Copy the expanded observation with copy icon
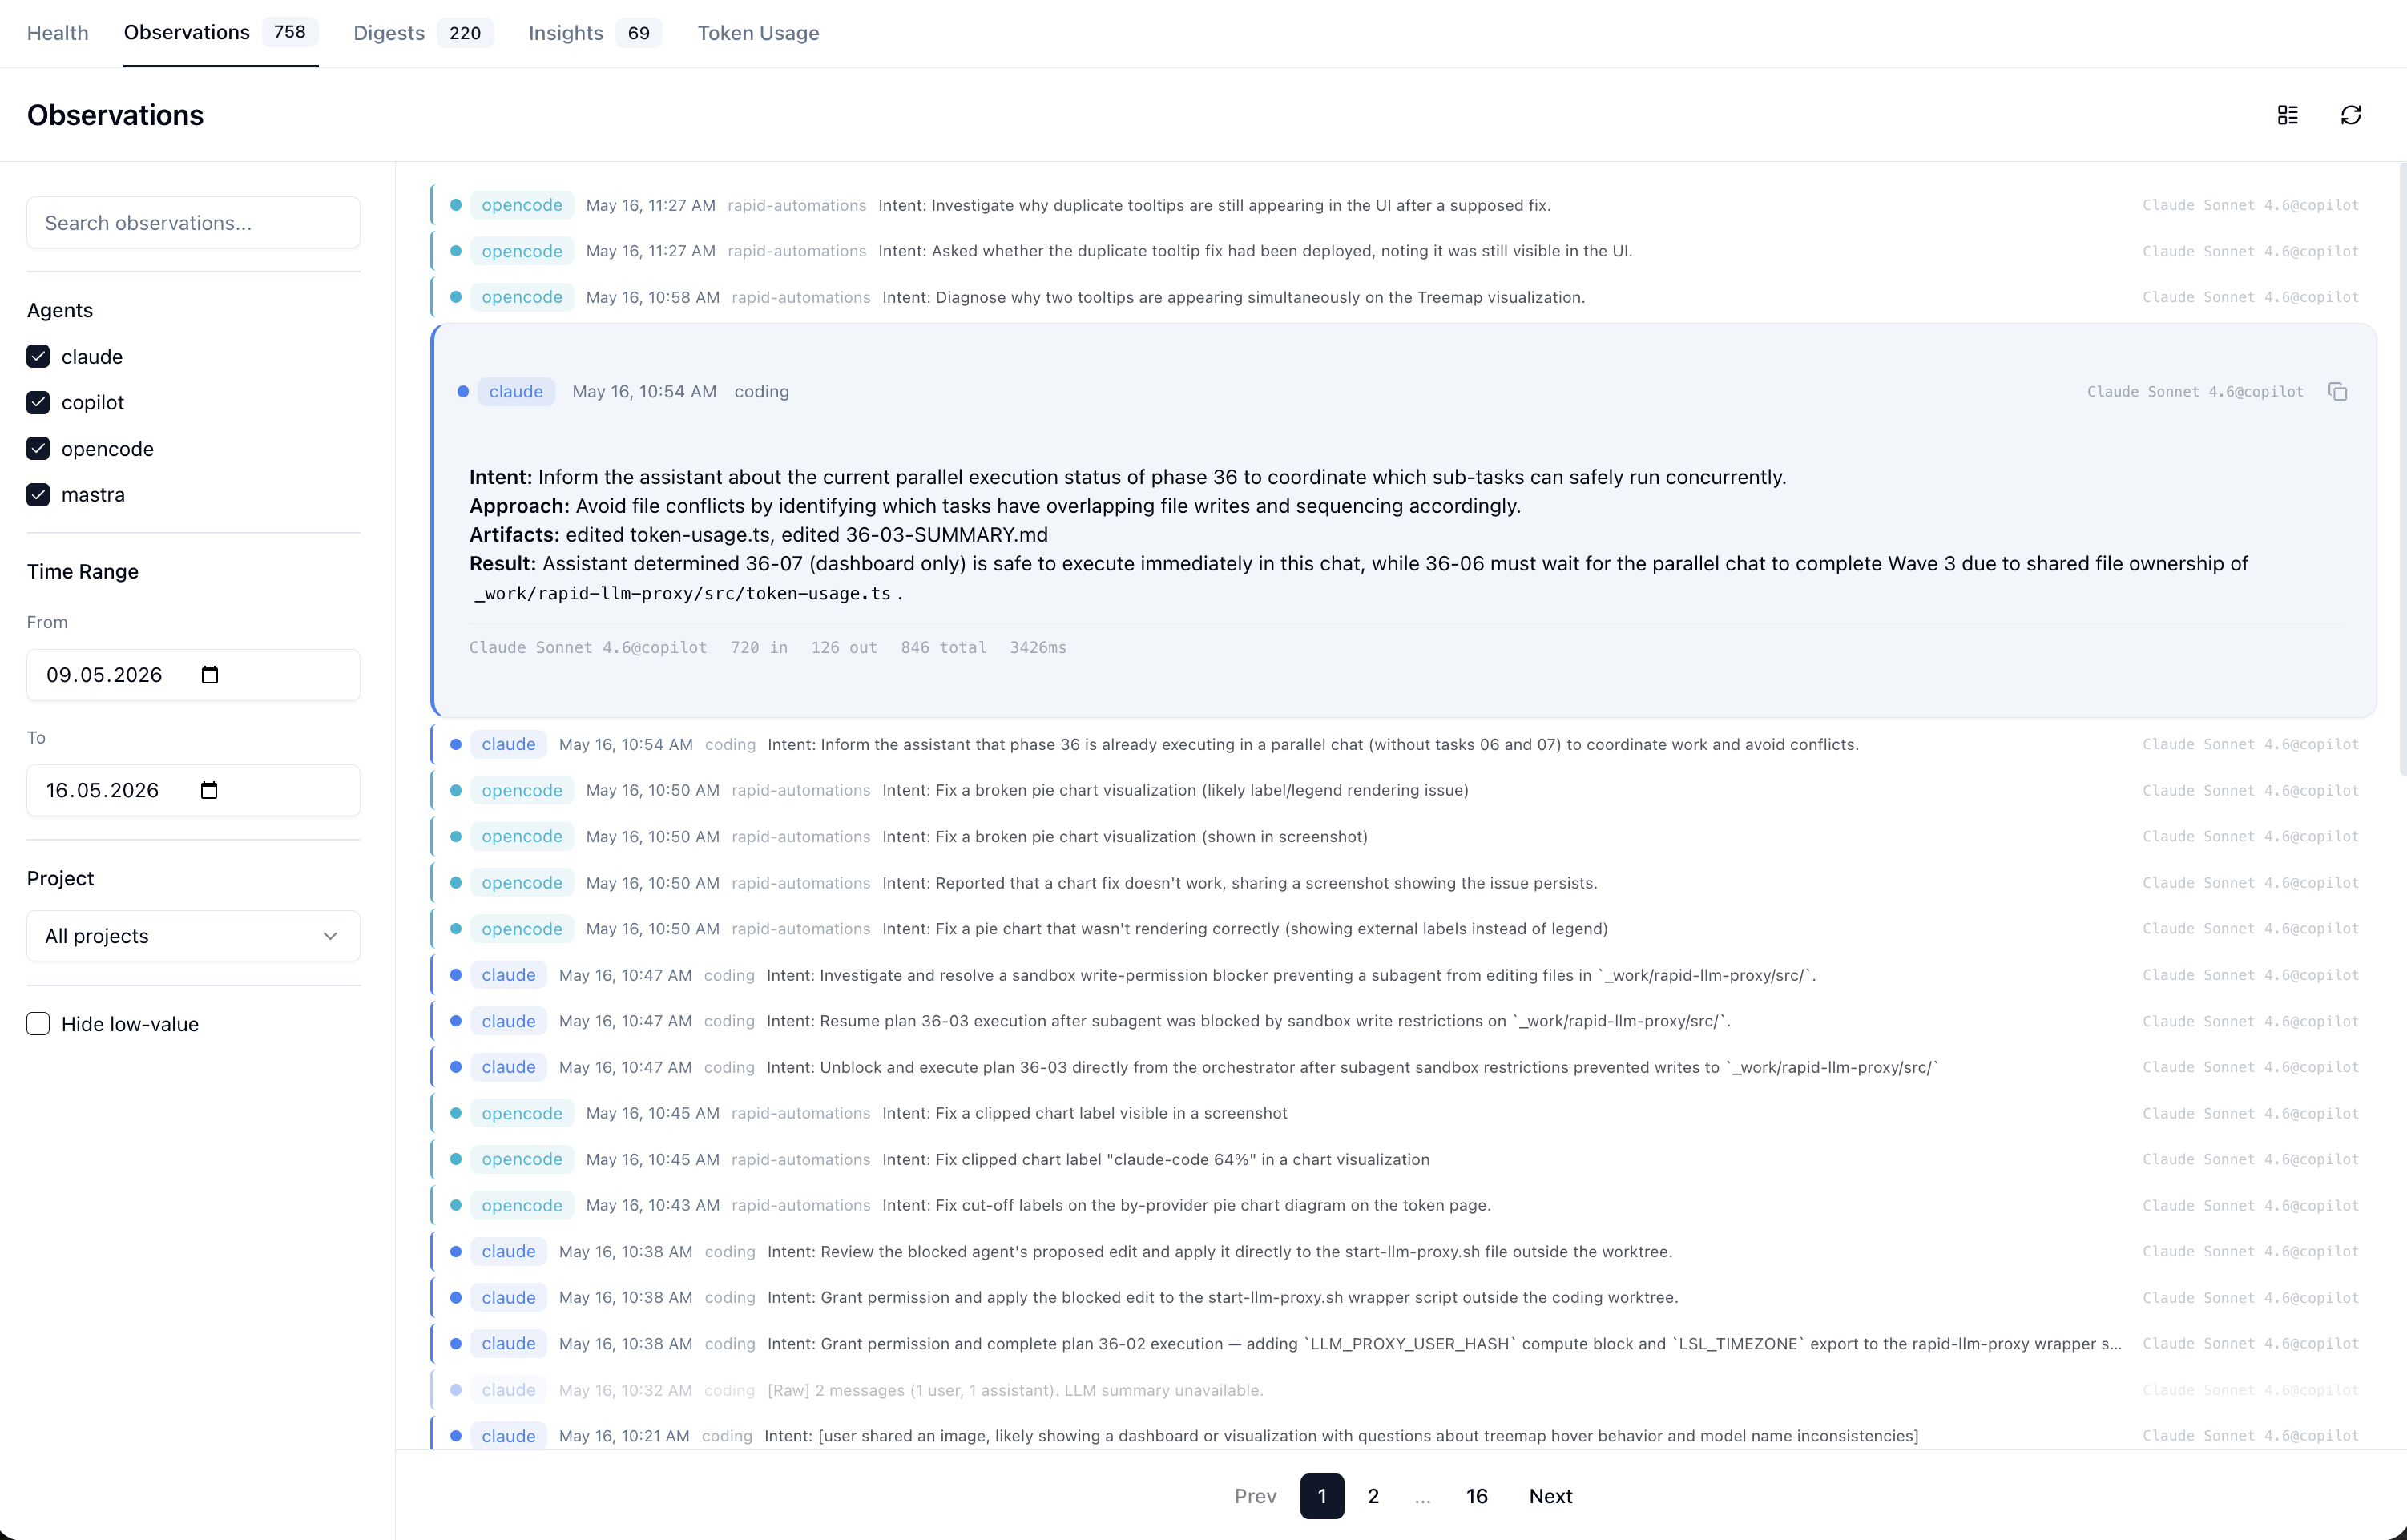This screenshot has width=2407, height=1540. pyautogui.click(x=2338, y=392)
